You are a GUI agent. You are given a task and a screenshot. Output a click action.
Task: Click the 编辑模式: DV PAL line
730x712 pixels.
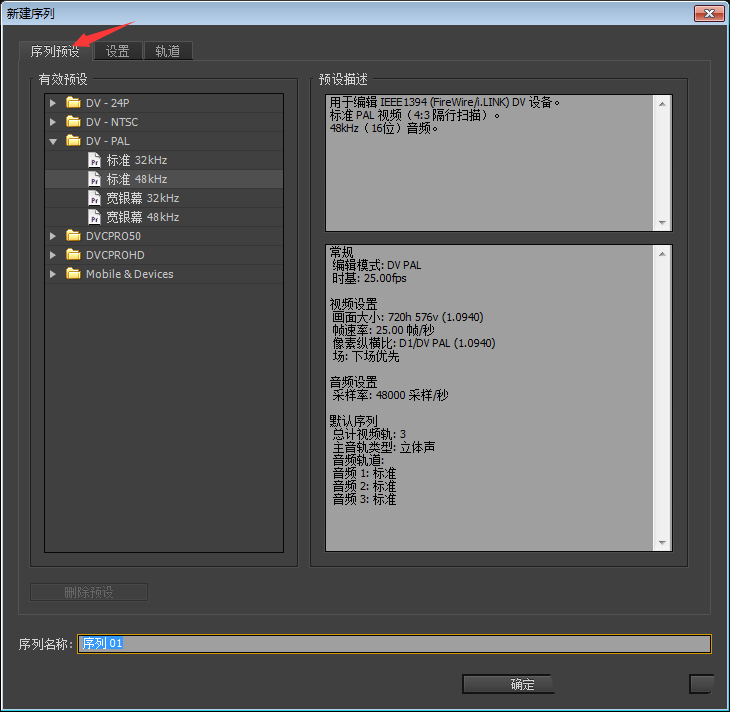tap(377, 265)
